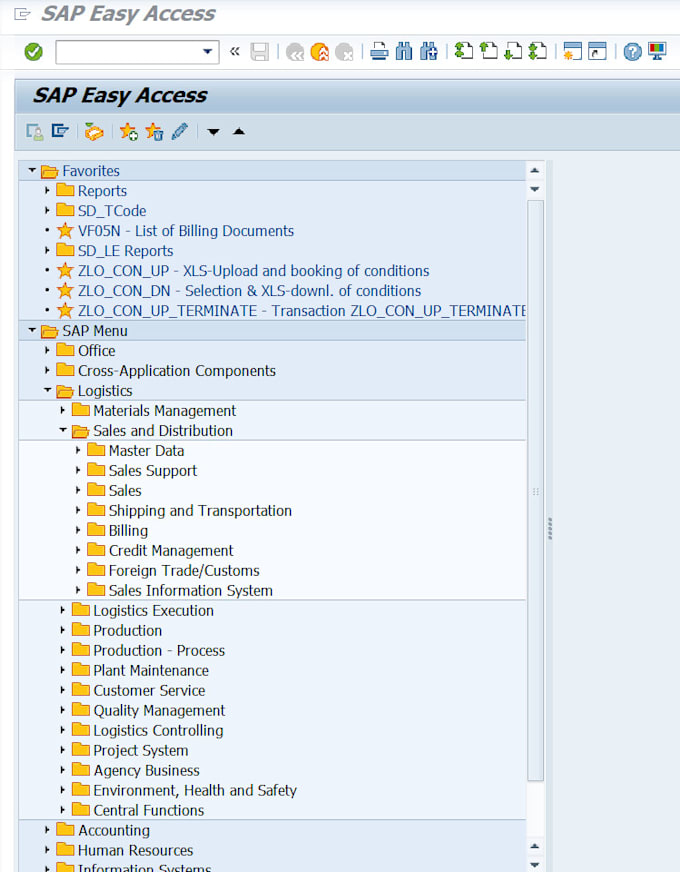Expand the Billing folder node
Viewport: 680px width, 872px height.
coord(78,531)
